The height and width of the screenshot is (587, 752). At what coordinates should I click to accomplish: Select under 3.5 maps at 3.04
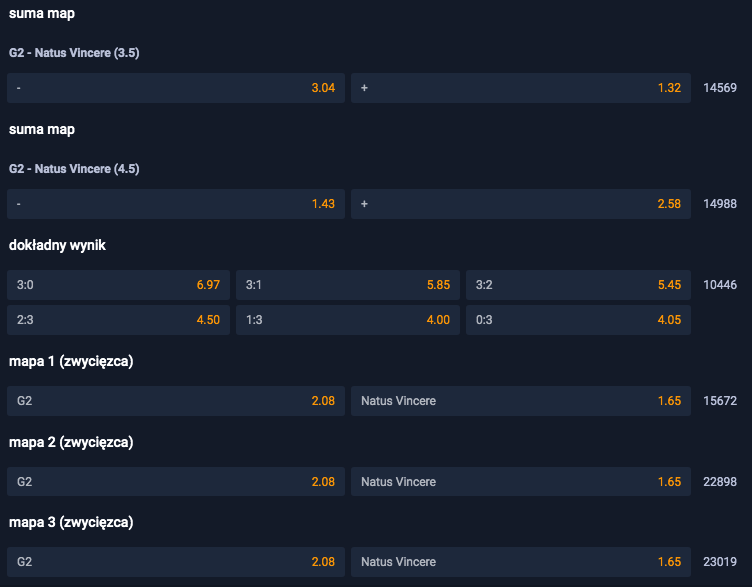(x=175, y=88)
